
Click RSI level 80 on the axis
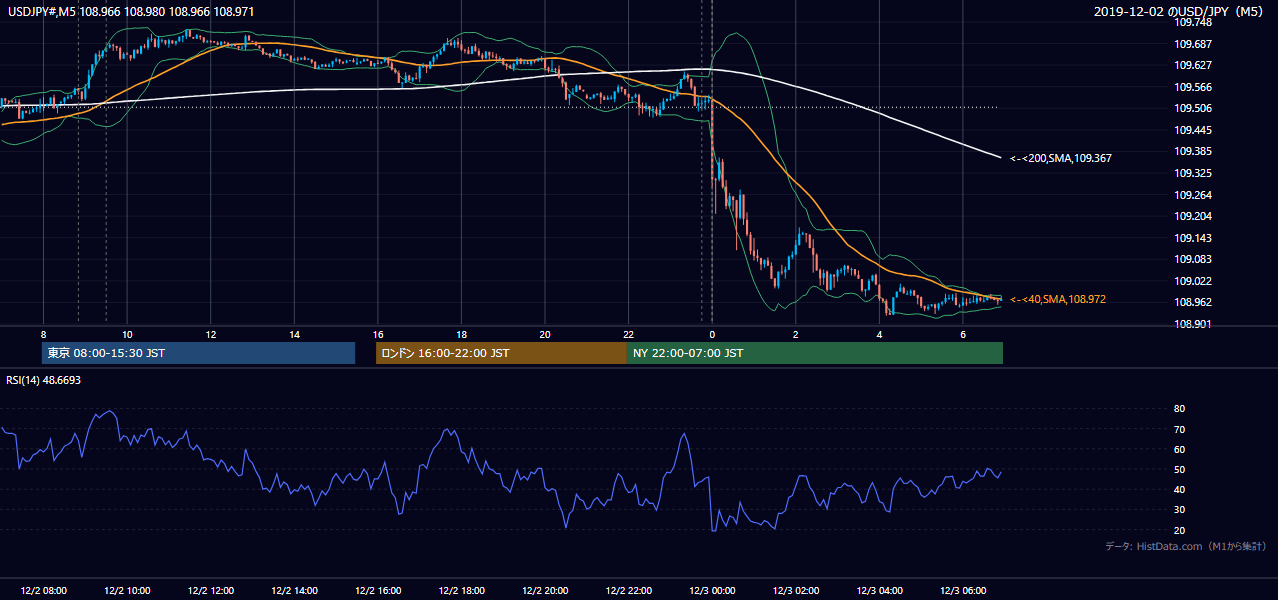pos(1180,409)
